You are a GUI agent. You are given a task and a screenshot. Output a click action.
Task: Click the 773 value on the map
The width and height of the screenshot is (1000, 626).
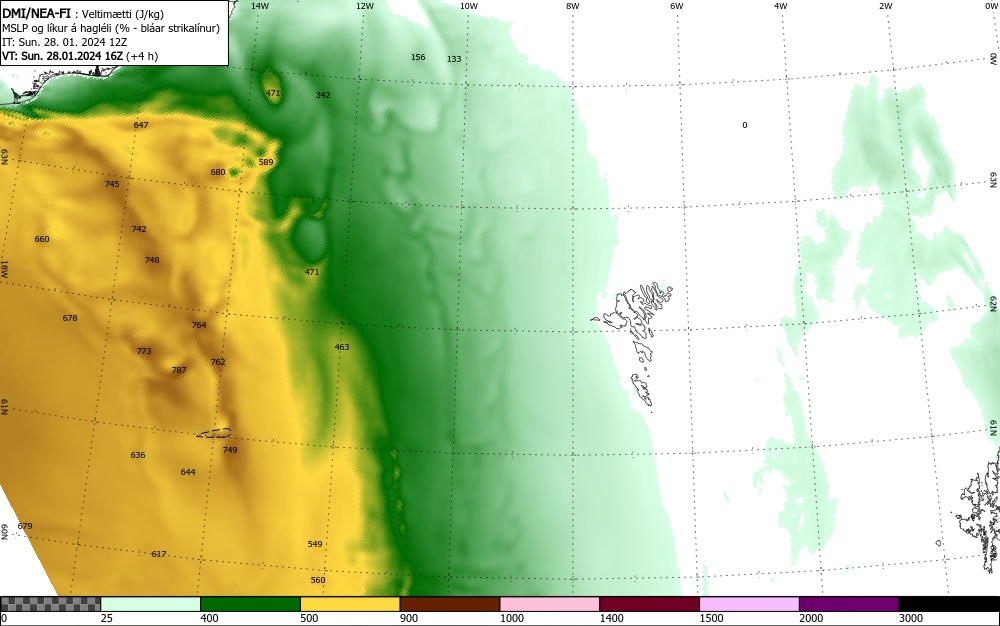[x=143, y=351]
